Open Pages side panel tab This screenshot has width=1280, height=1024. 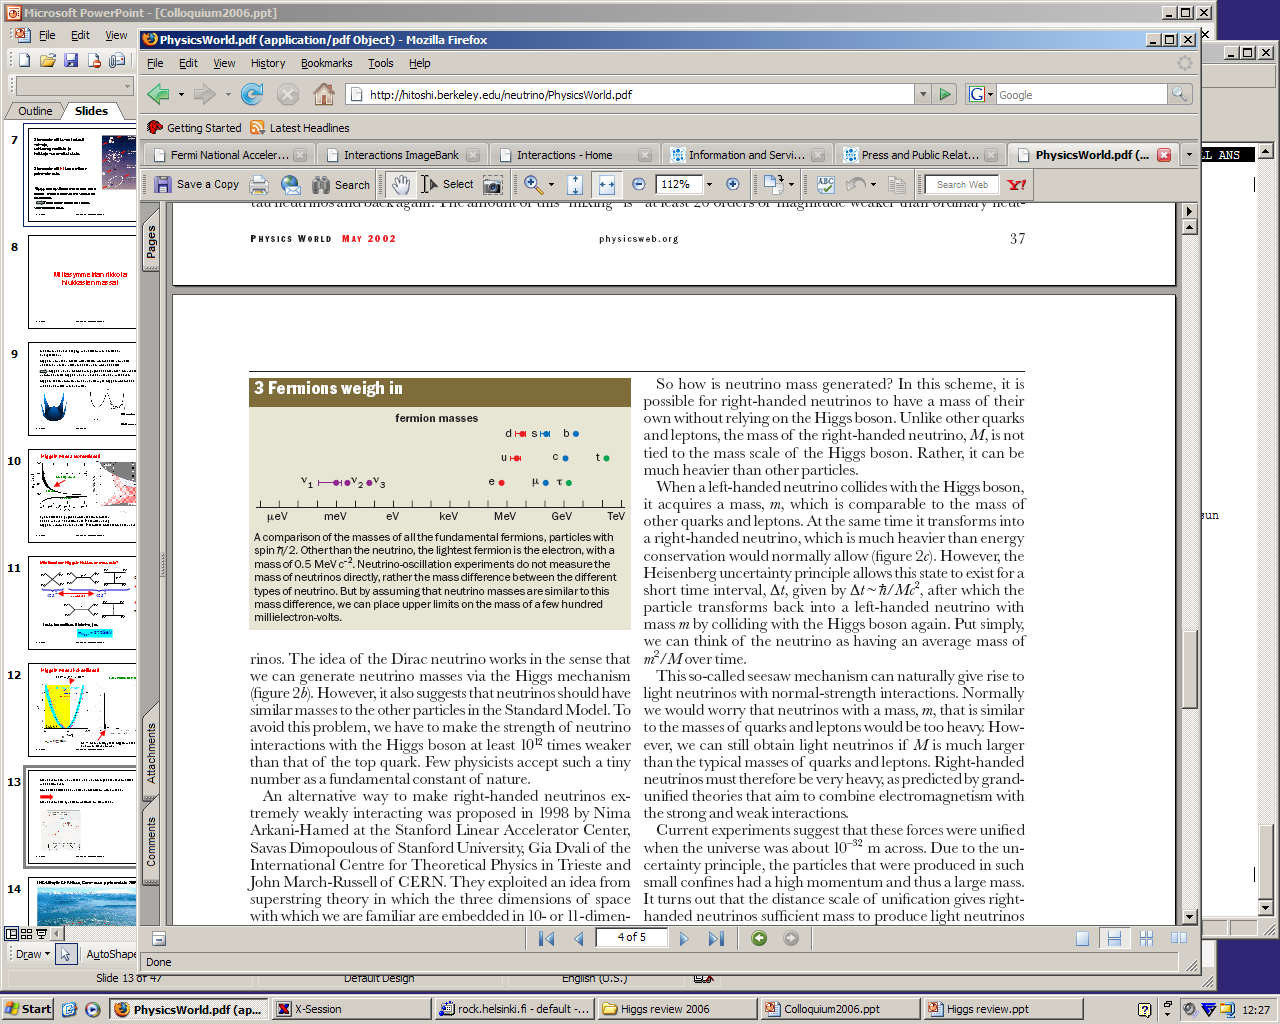(151, 241)
